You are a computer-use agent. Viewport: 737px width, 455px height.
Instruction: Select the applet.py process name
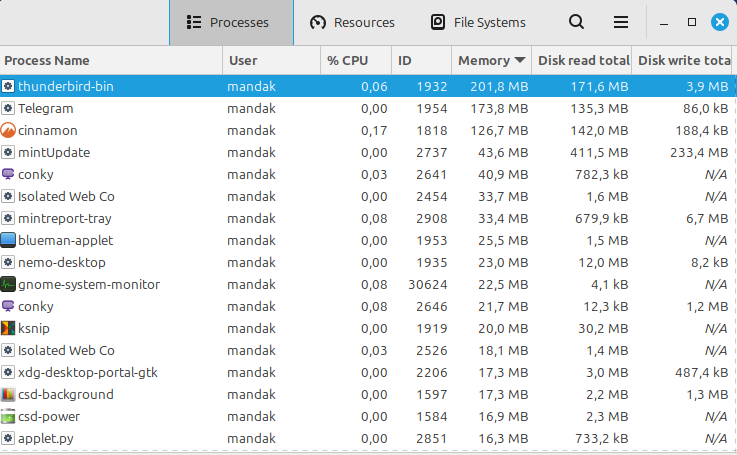point(46,439)
